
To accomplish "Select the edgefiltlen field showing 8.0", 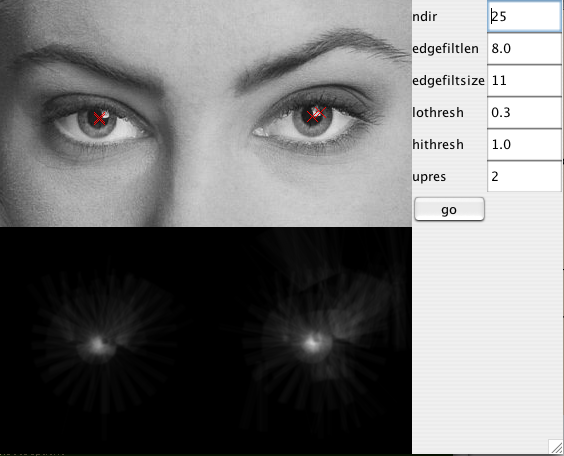I will tap(524, 49).
